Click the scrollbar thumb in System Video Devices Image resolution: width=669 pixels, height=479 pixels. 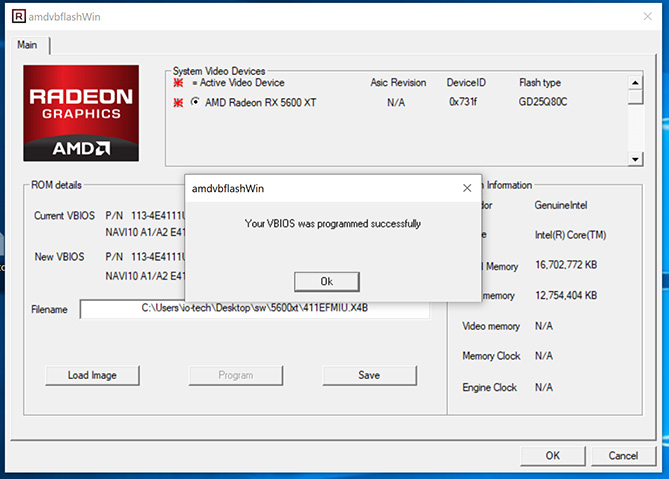635,97
